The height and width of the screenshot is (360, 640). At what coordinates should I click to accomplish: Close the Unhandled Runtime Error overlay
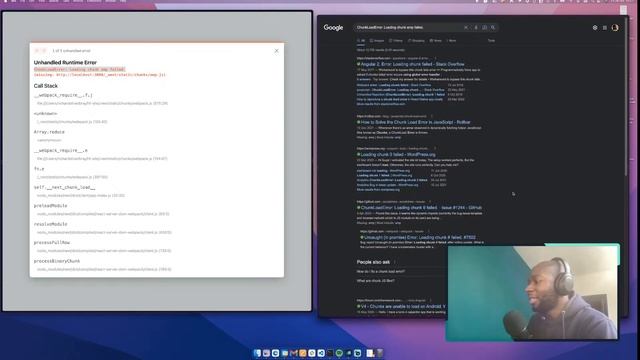point(276,51)
